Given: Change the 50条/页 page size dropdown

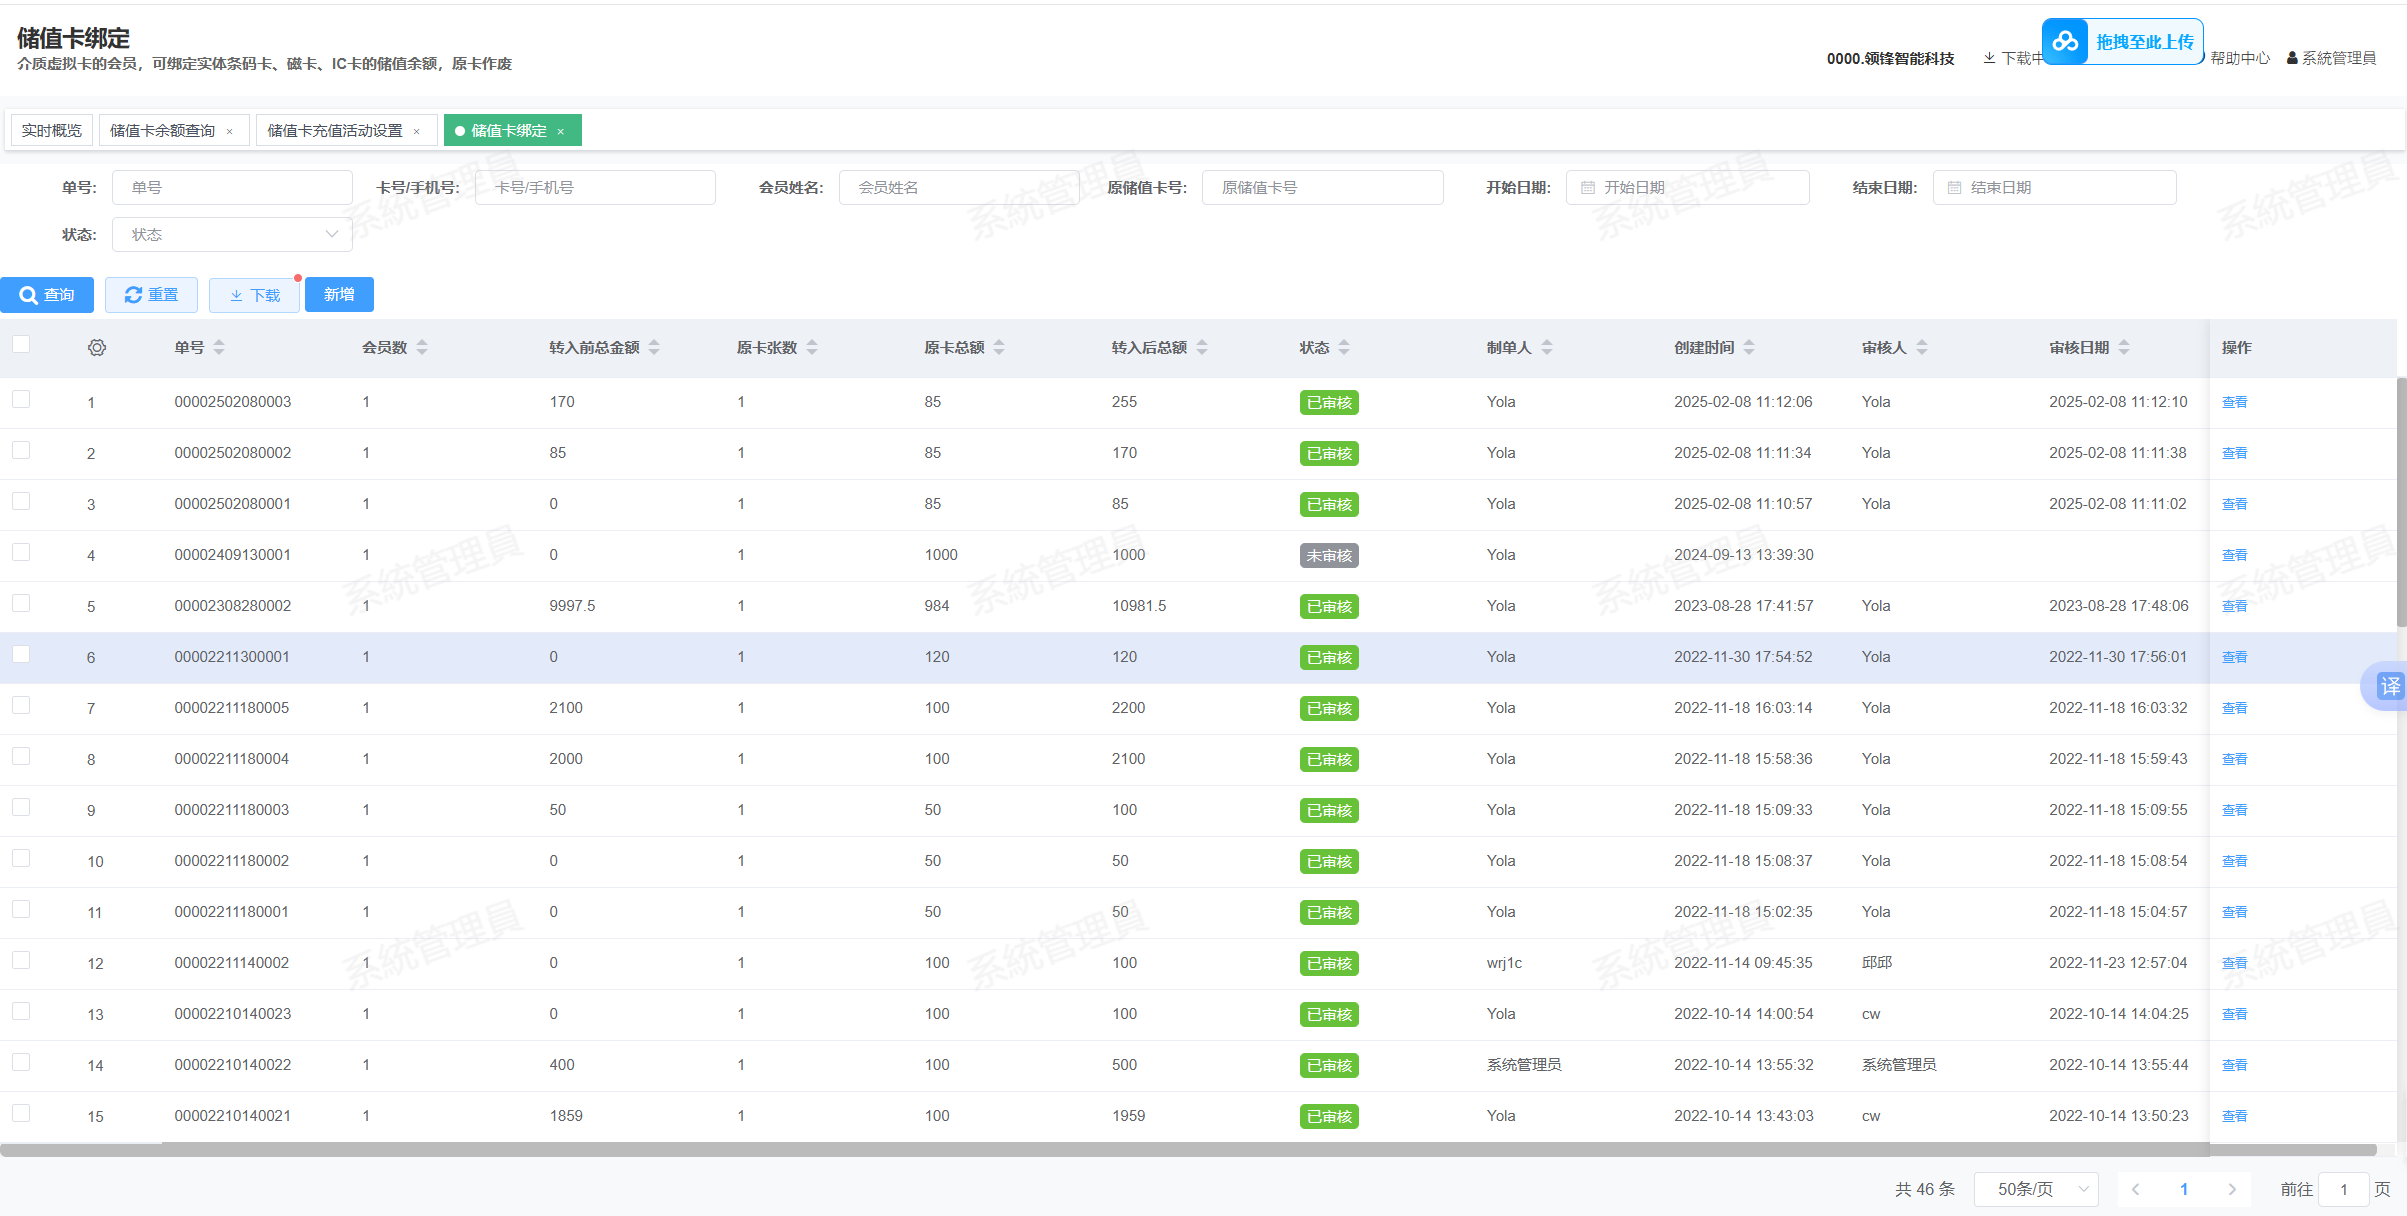Looking at the screenshot, I should pyautogui.click(x=2036, y=1189).
